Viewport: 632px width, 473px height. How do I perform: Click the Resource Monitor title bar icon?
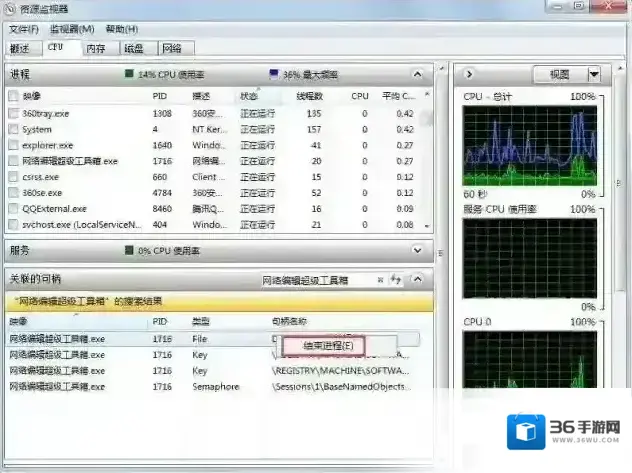tap(10, 10)
